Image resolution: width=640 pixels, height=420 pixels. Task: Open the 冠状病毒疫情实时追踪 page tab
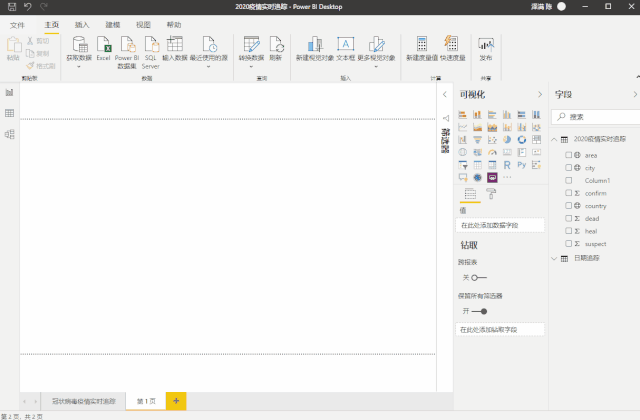tap(84, 401)
